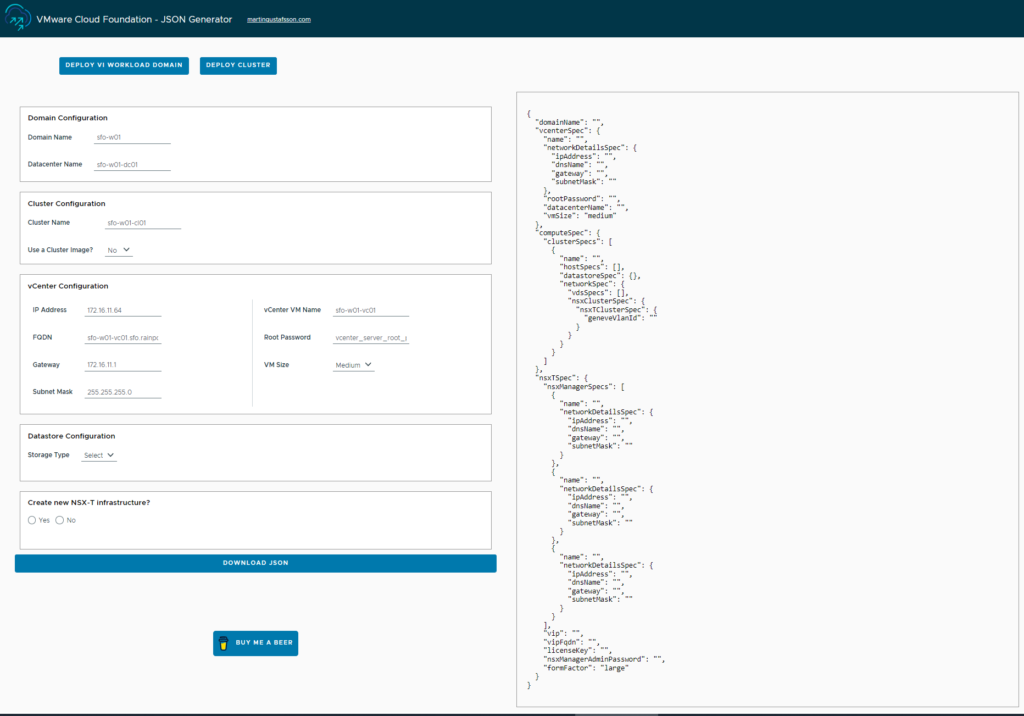The image size is (1024, 716).
Task: Click the "geneveVlanId" line in JSON preview
Action: point(620,318)
